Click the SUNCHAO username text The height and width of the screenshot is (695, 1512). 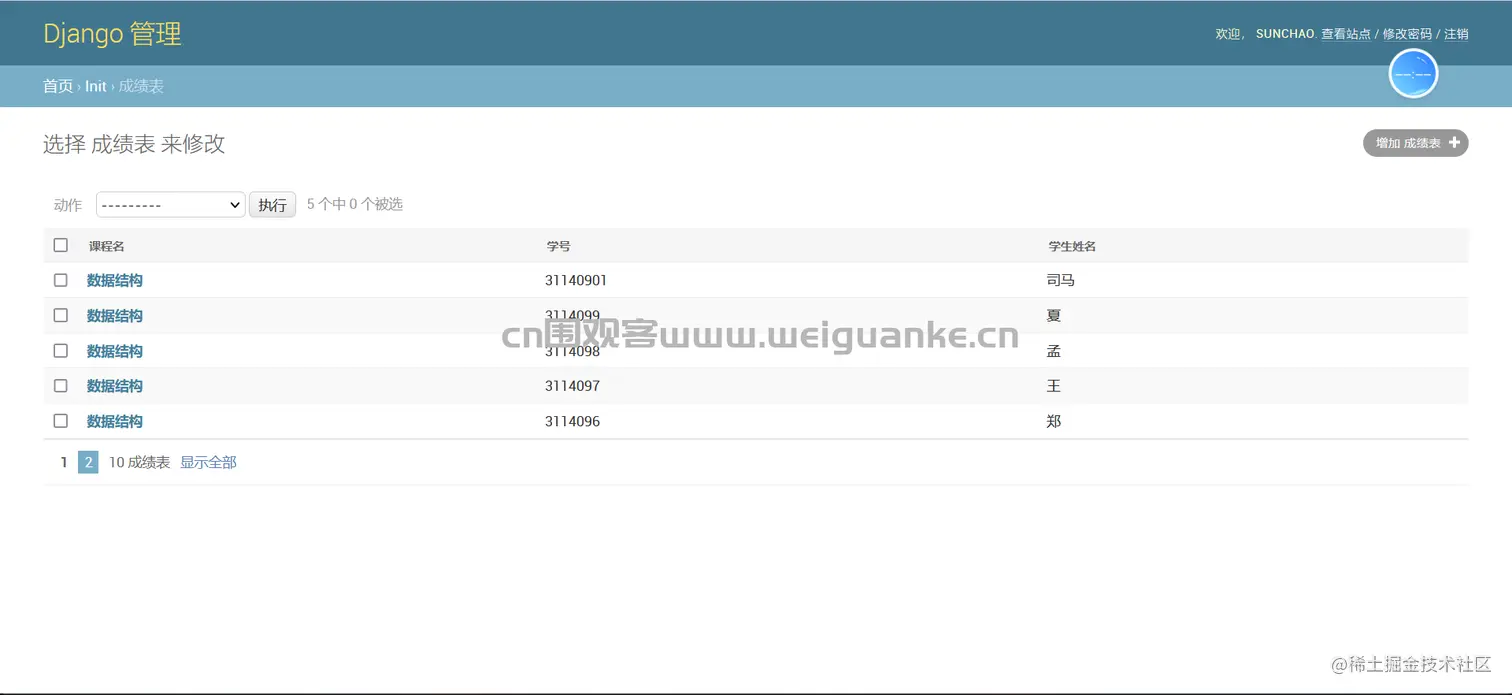coord(1285,34)
